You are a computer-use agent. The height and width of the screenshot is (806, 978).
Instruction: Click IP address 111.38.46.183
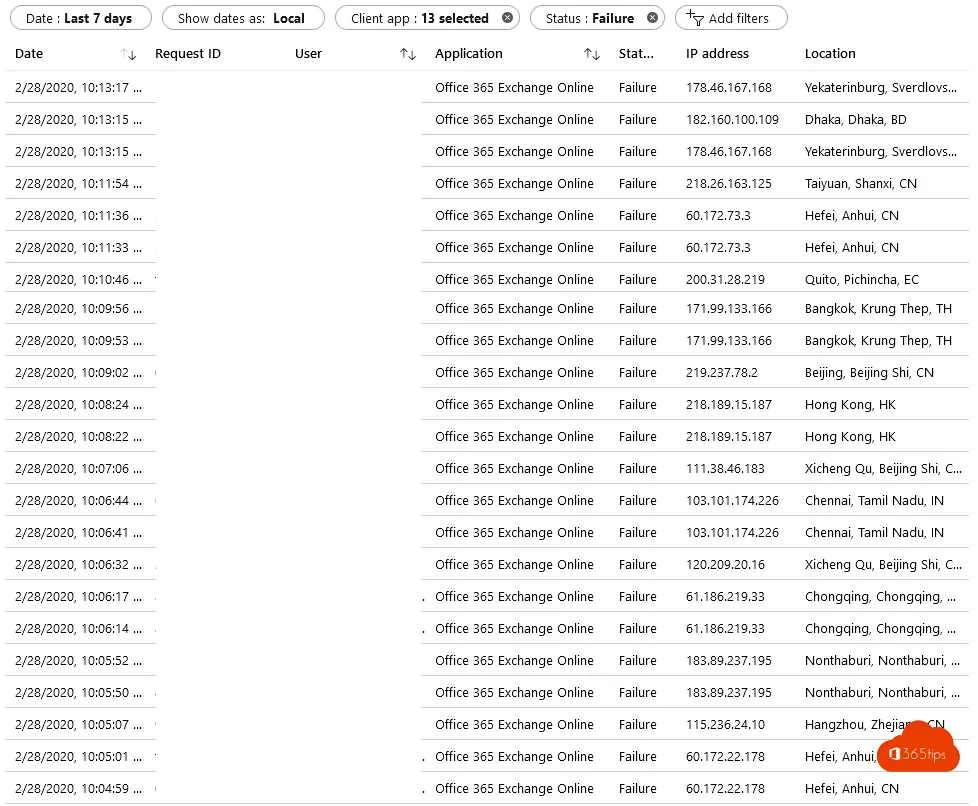point(725,469)
